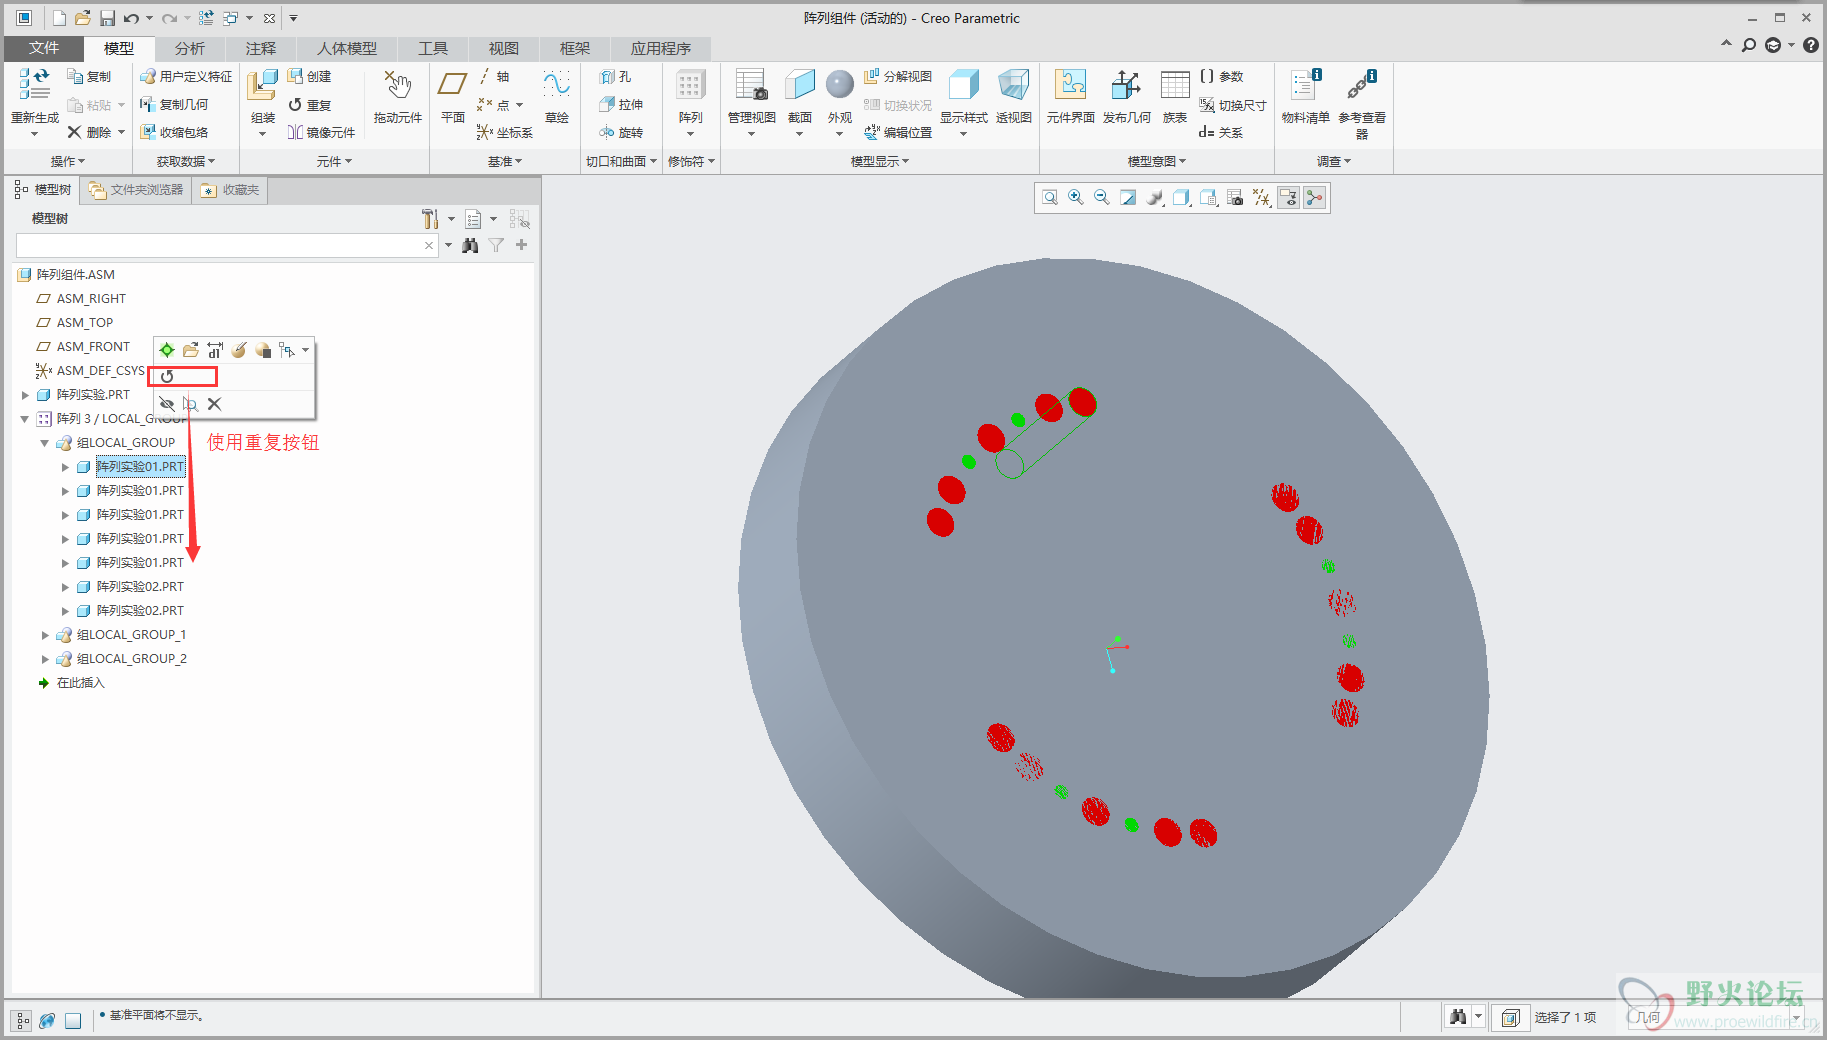Image resolution: width=1827 pixels, height=1040 pixels.
Task: Click the Save icon in the quick access toolbar
Action: tap(107, 18)
